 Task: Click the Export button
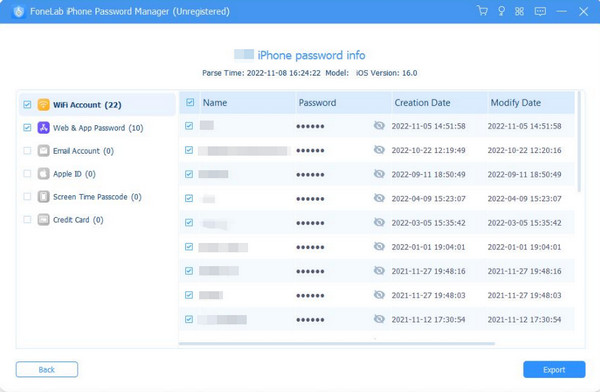coord(554,369)
